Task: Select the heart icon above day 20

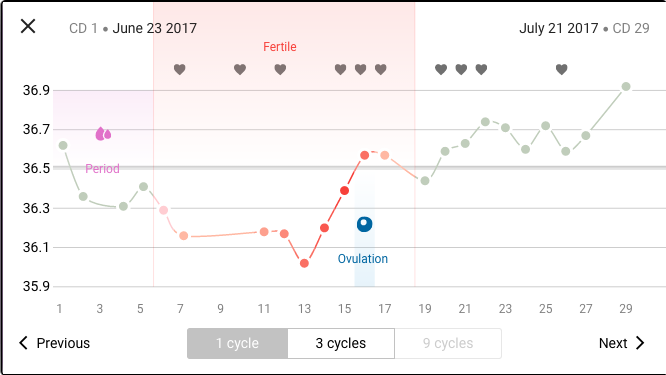Action: pyautogui.click(x=441, y=69)
